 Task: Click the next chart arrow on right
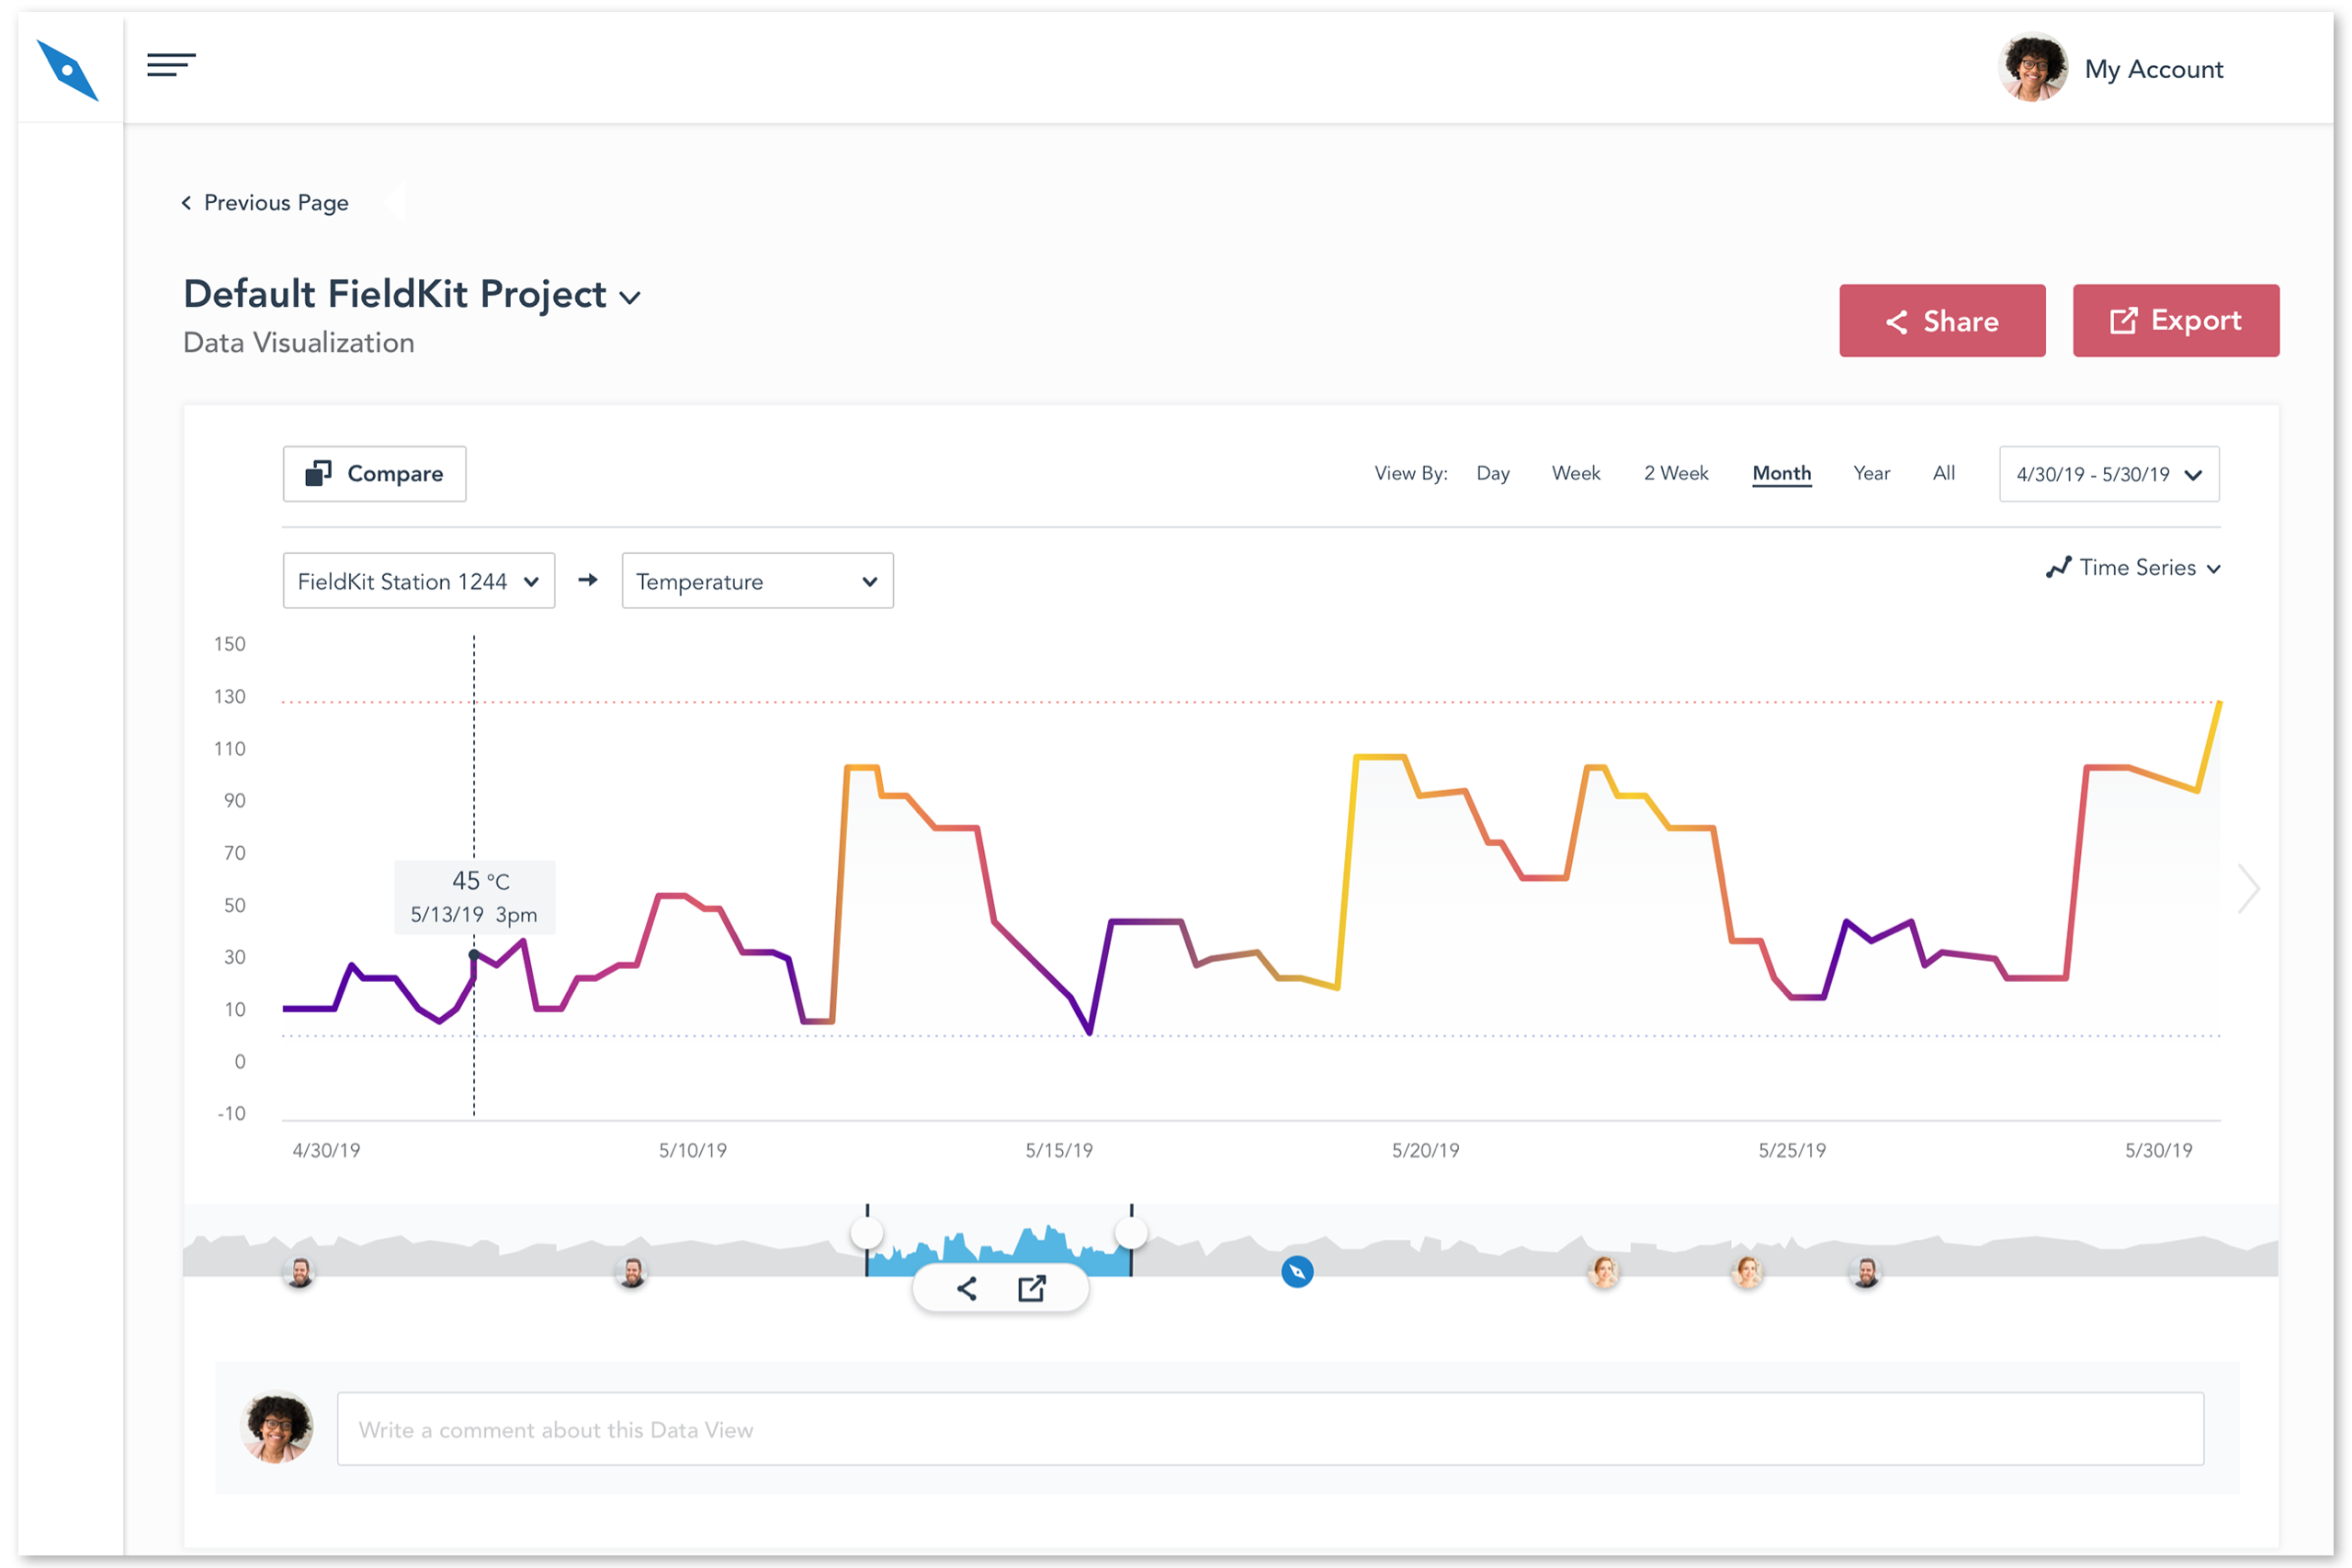click(2248, 888)
